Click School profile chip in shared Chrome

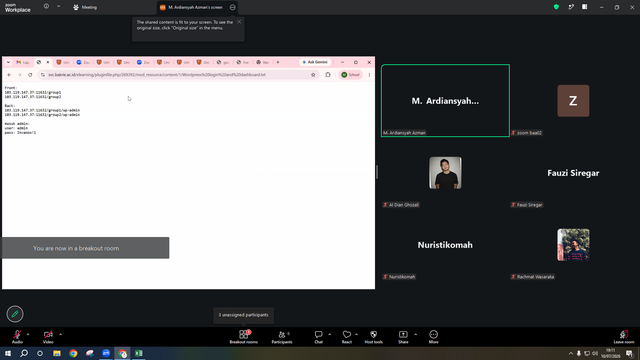351,75
